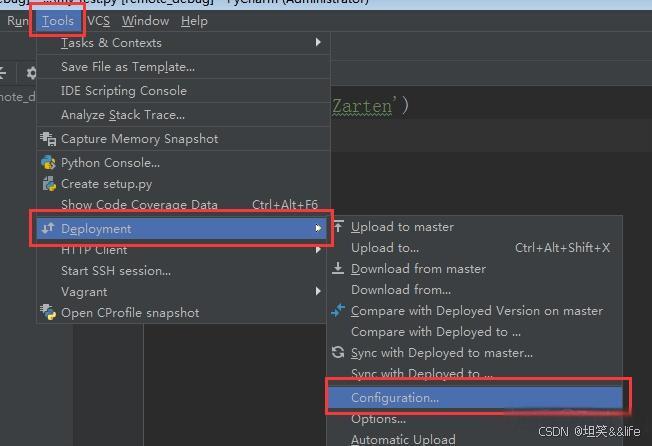This screenshot has width=652, height=446.
Task: Choose Download from... entry
Action: tap(475, 290)
